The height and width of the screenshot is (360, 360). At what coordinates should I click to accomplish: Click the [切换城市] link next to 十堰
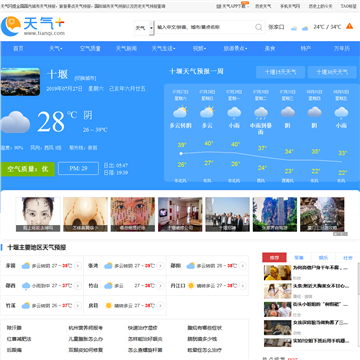click(x=85, y=78)
